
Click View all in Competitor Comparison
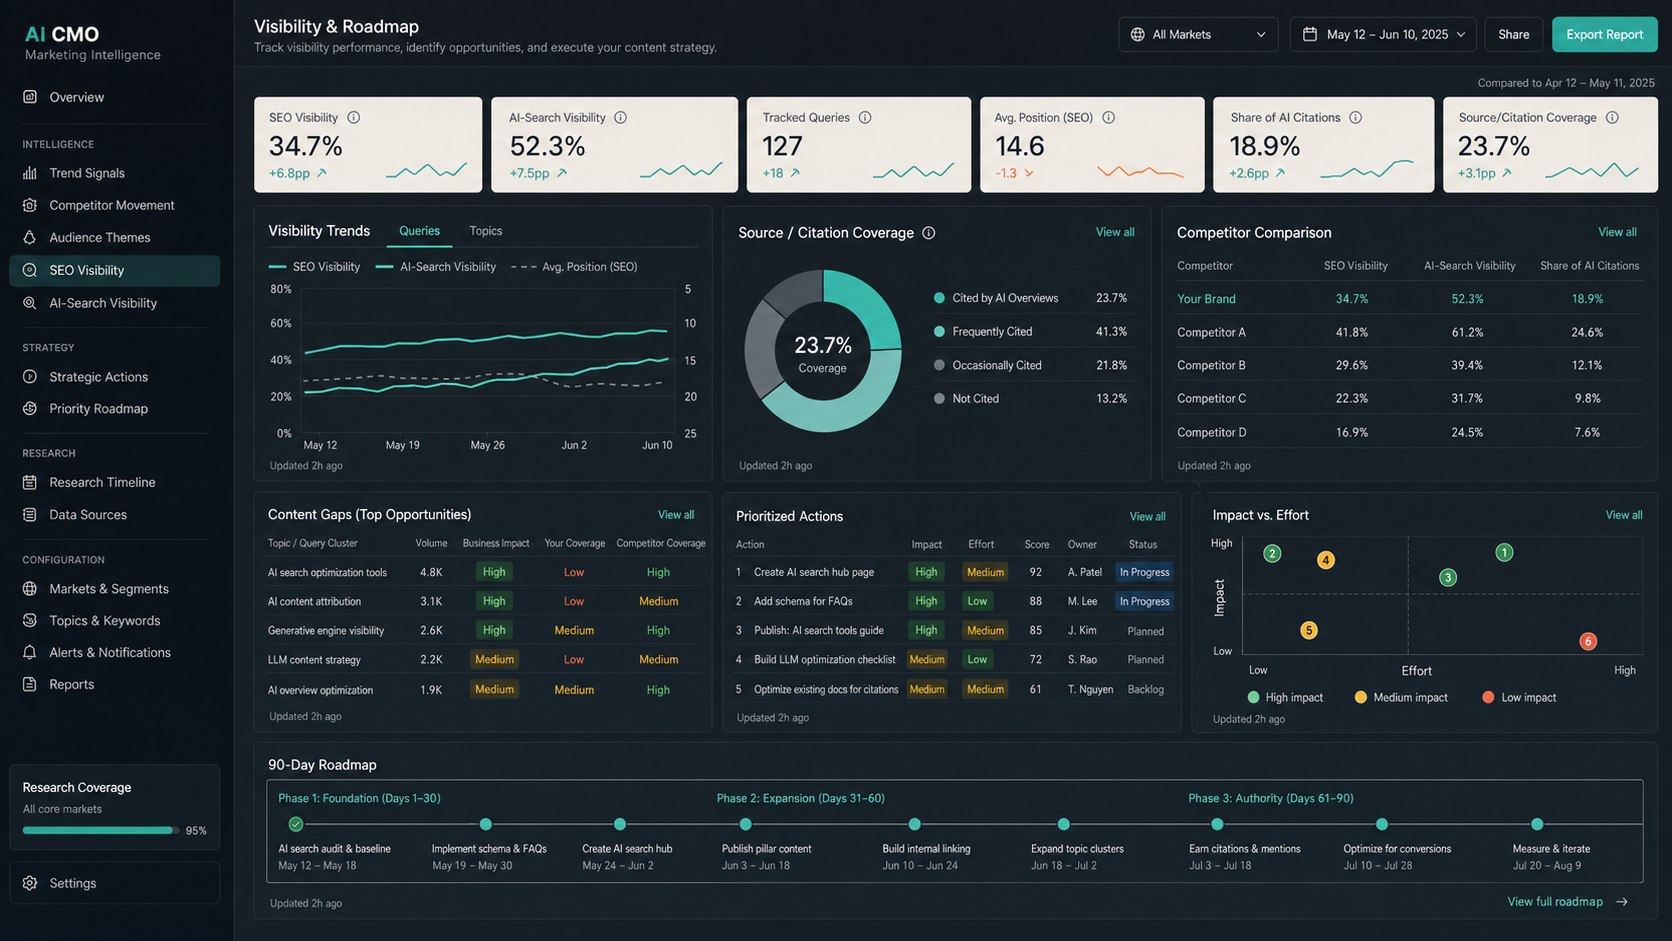click(x=1617, y=232)
